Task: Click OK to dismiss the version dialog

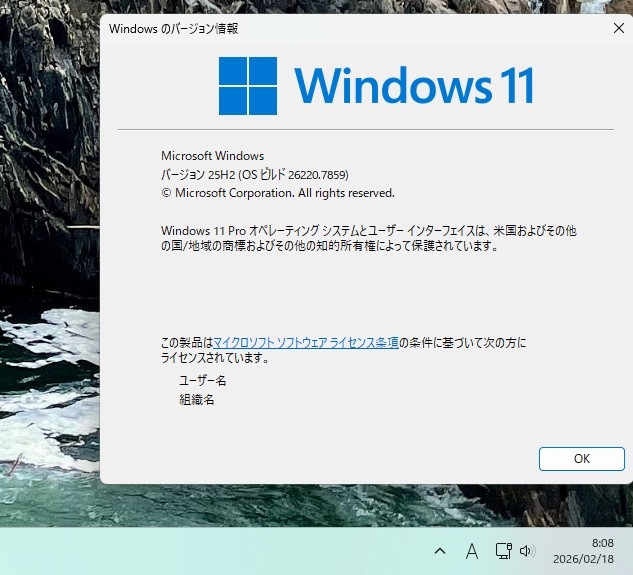Action: click(x=582, y=459)
